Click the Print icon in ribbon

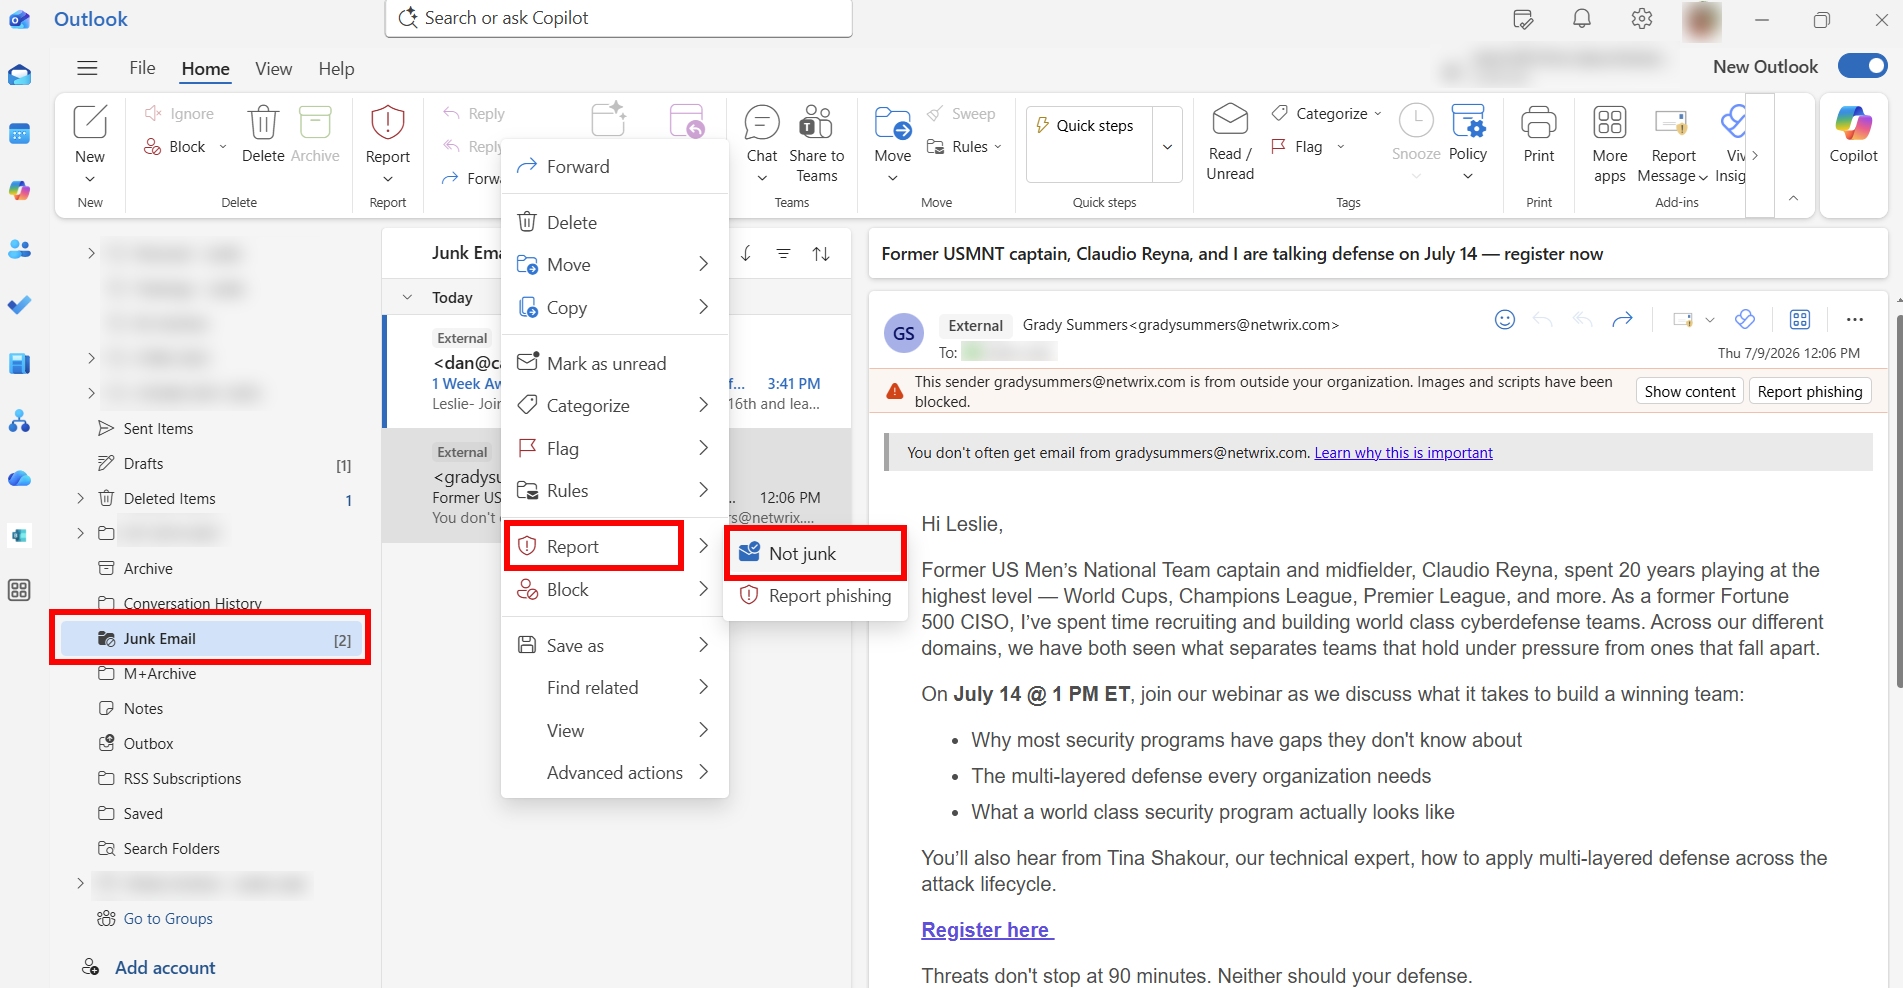coord(1539,122)
